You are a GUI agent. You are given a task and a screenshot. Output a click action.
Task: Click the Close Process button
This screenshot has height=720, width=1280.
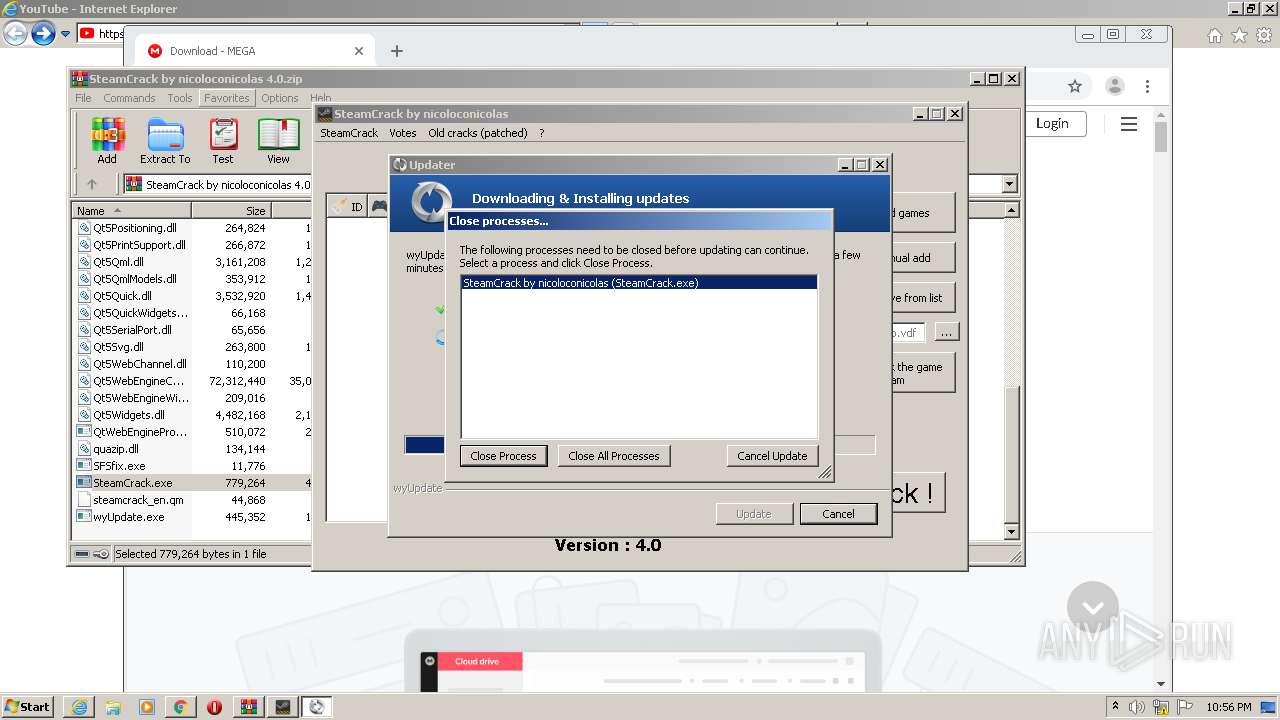pos(503,456)
